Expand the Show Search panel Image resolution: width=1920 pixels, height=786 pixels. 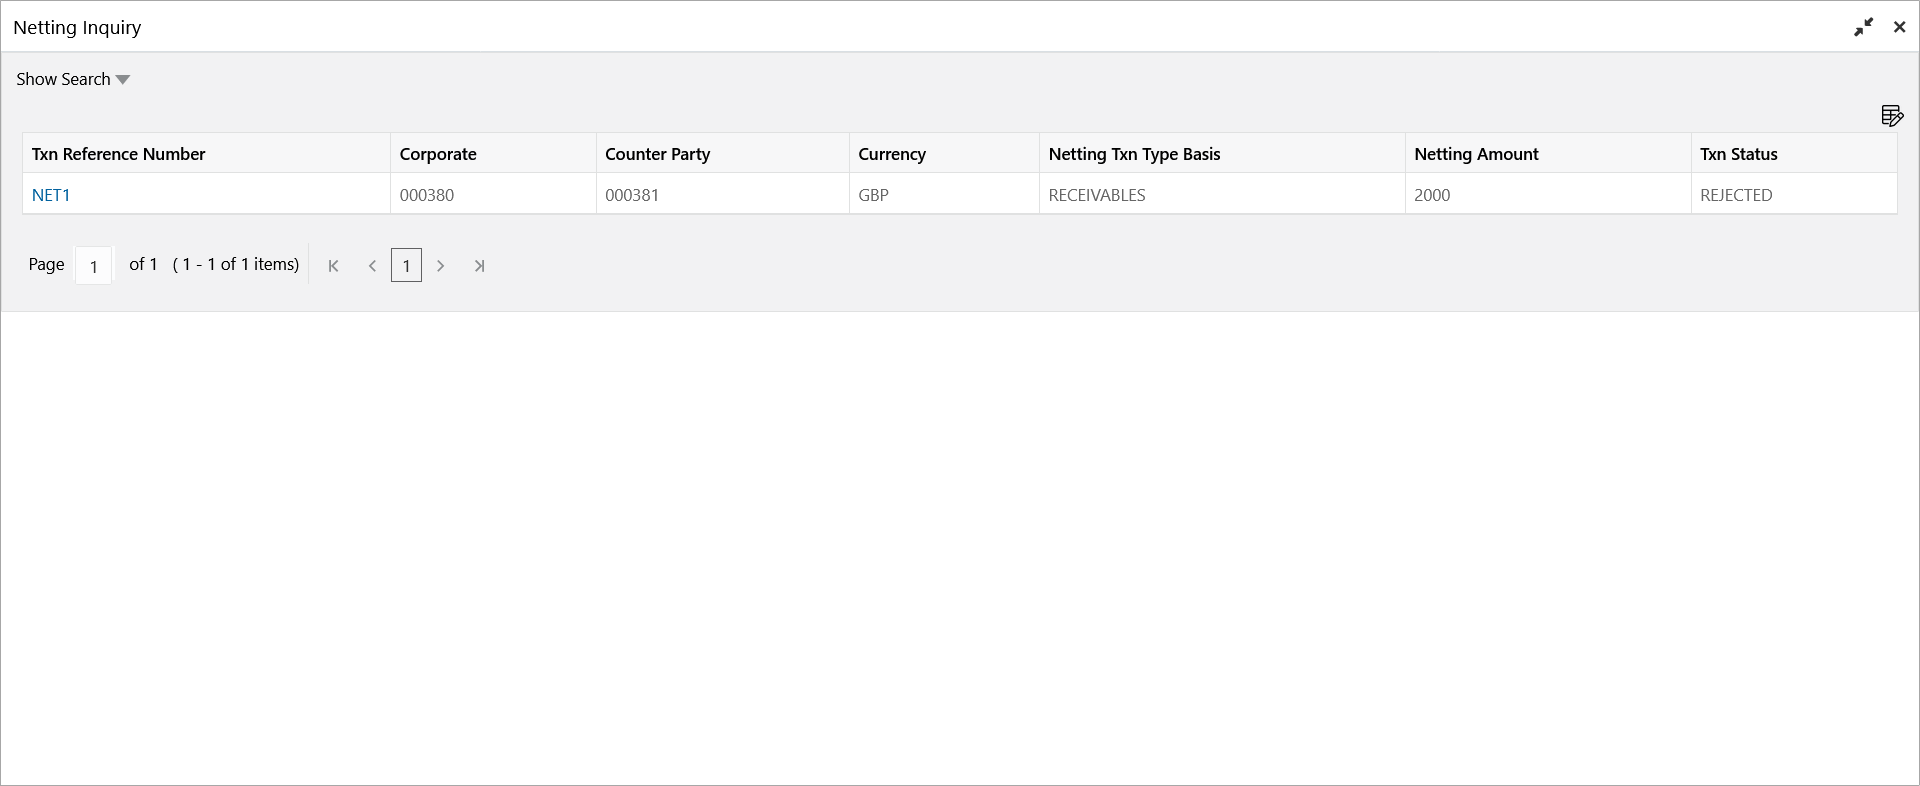(x=73, y=79)
